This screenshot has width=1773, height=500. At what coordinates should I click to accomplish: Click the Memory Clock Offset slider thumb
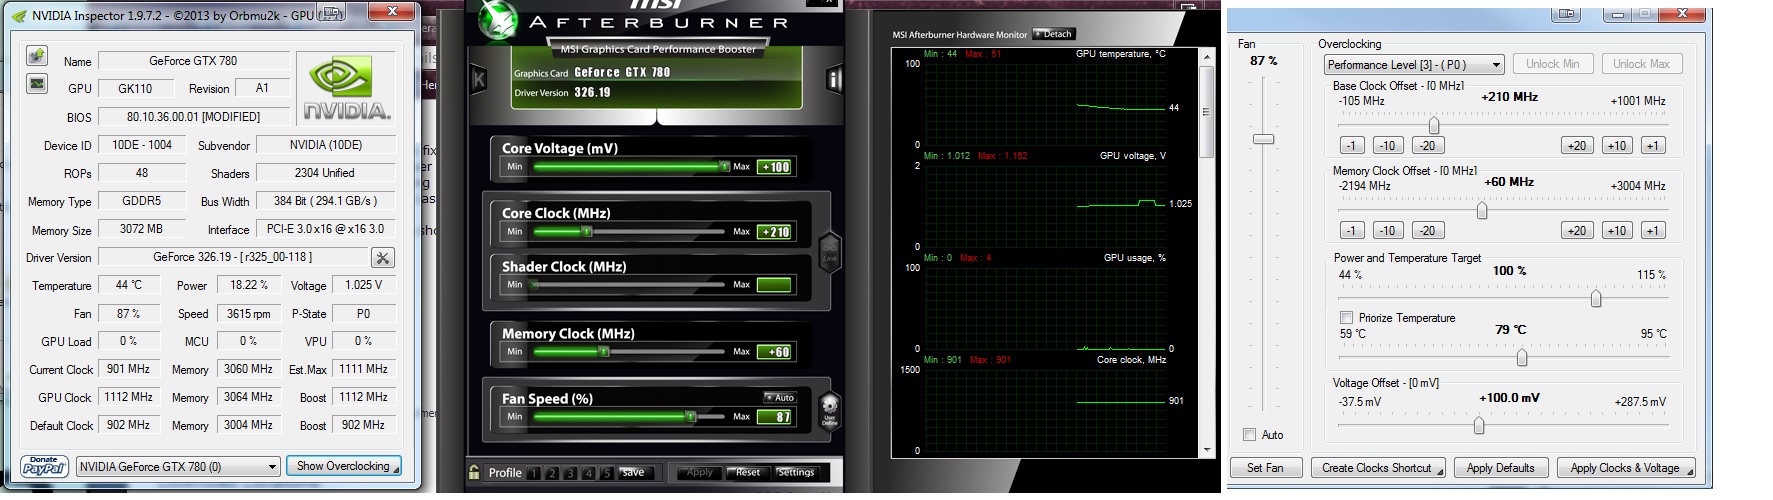click(1482, 210)
